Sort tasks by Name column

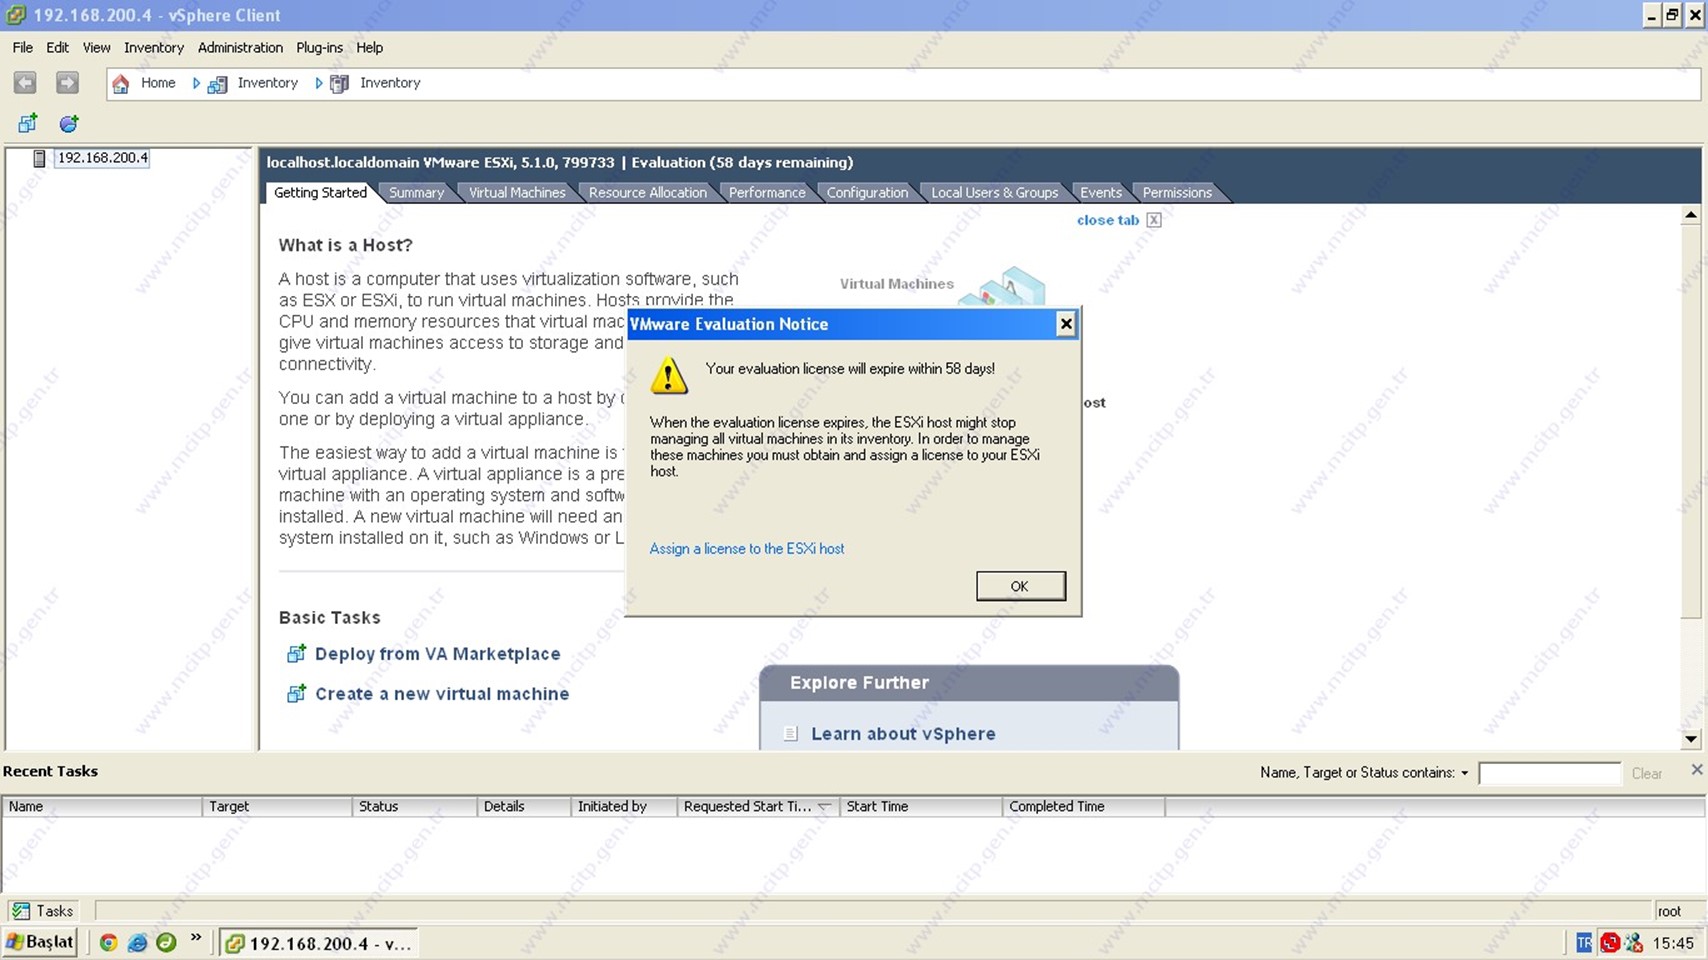pyautogui.click(x=102, y=806)
